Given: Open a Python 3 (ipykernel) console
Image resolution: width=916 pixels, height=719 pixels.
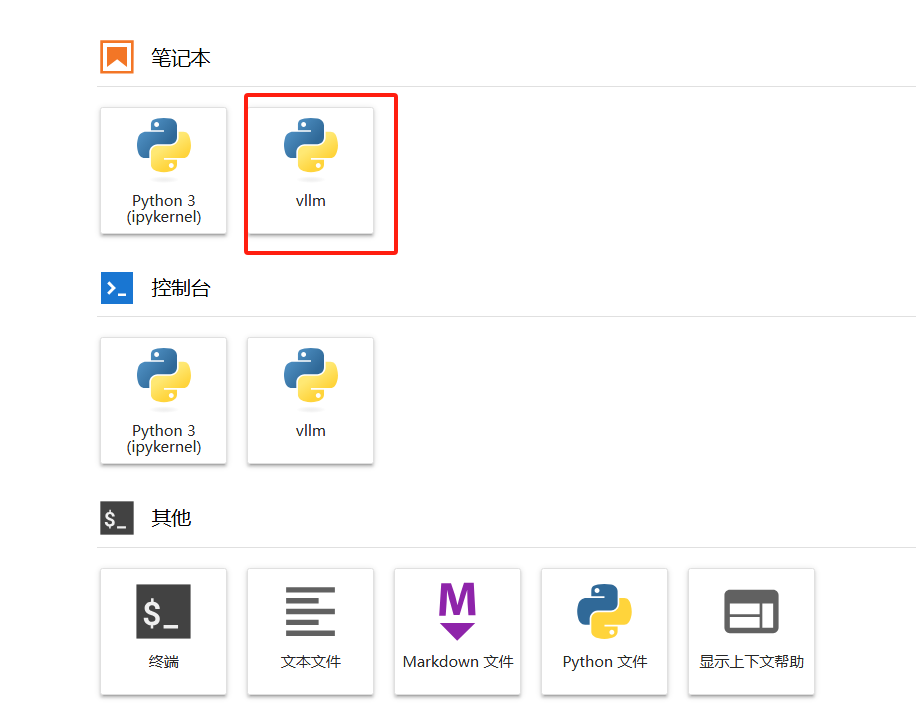Looking at the screenshot, I should click(164, 401).
